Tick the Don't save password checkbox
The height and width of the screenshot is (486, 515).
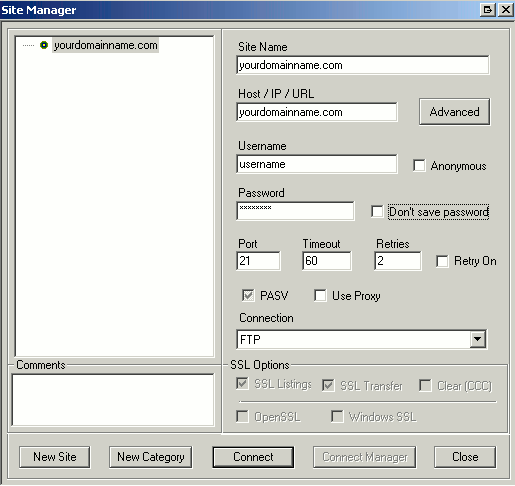377,211
